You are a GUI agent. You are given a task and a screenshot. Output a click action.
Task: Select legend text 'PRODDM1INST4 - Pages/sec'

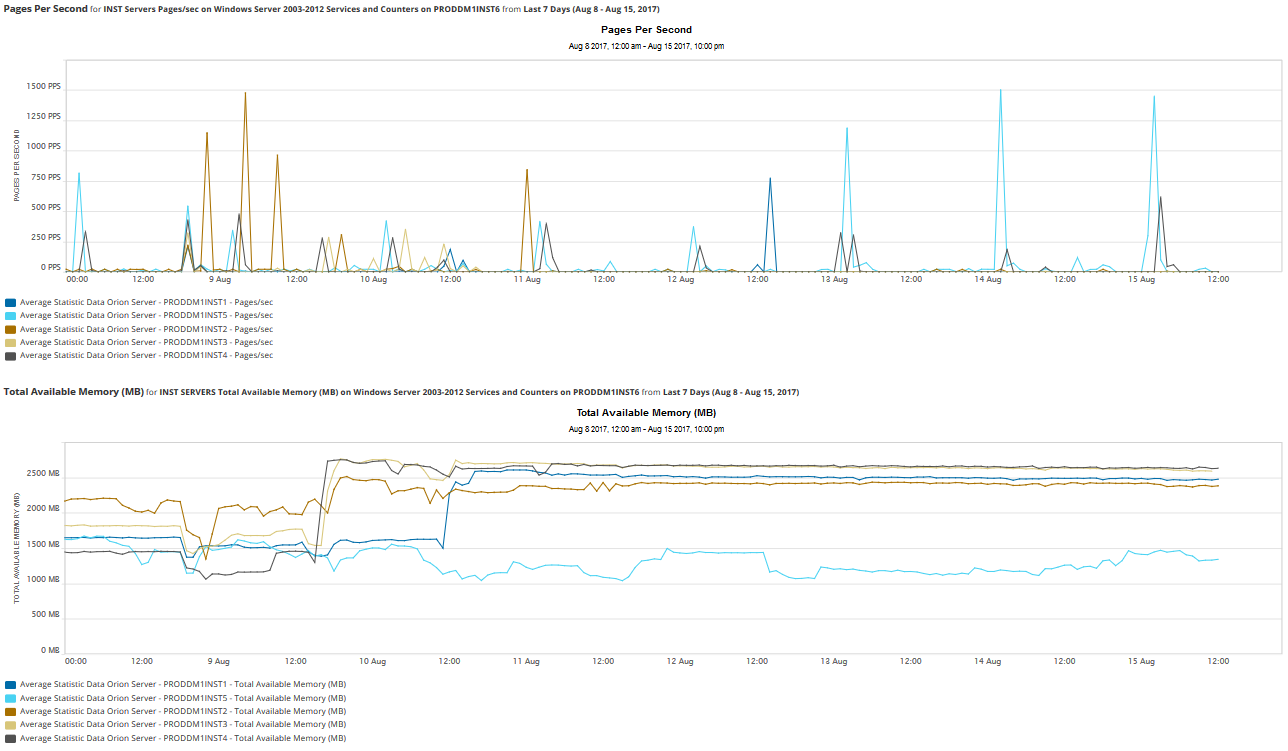pyautogui.click(x=218, y=356)
